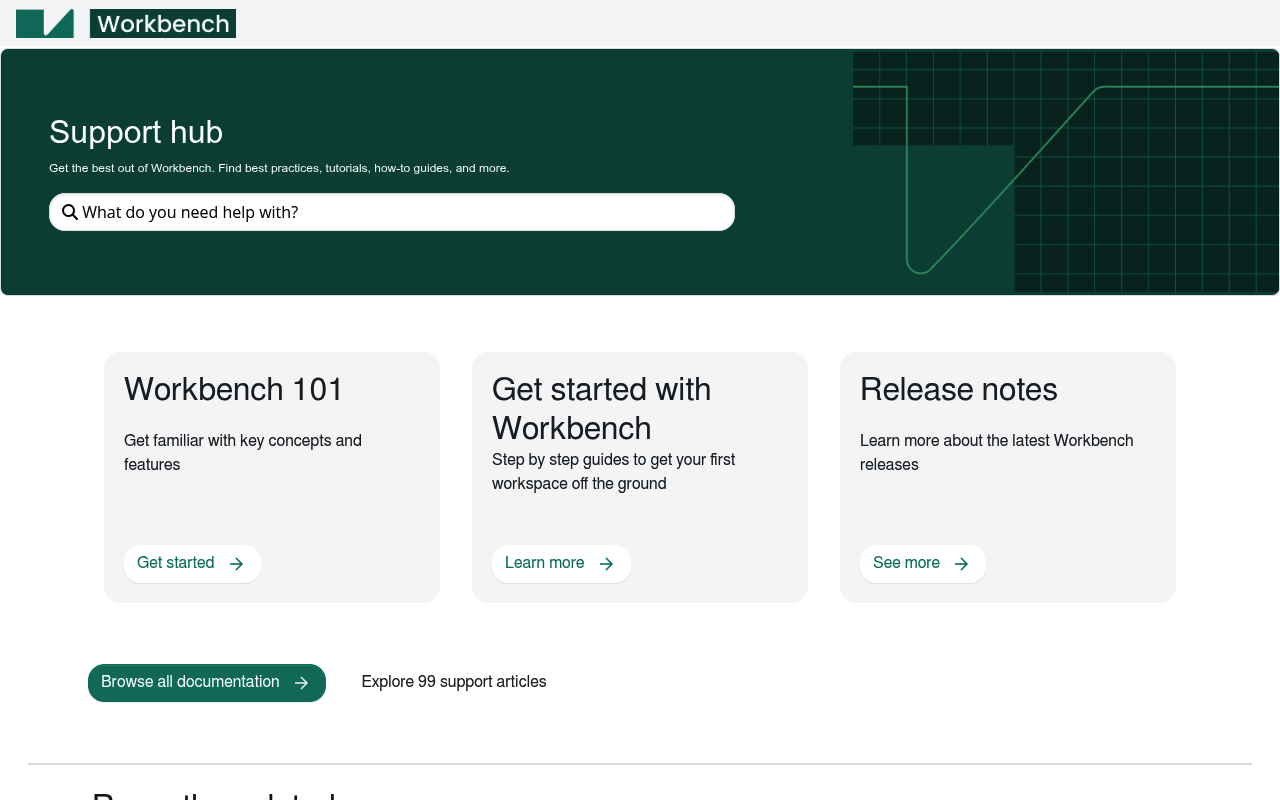
Task: Click Browse all documentation button
Action: pos(207,683)
